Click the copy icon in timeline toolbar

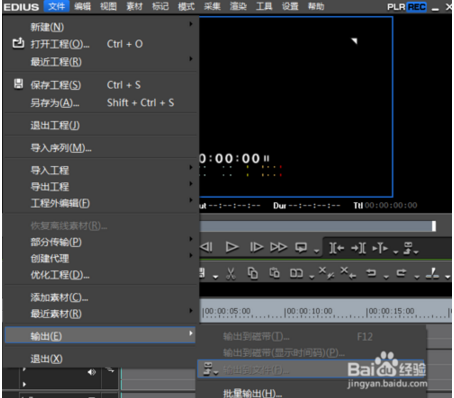[x=253, y=273]
